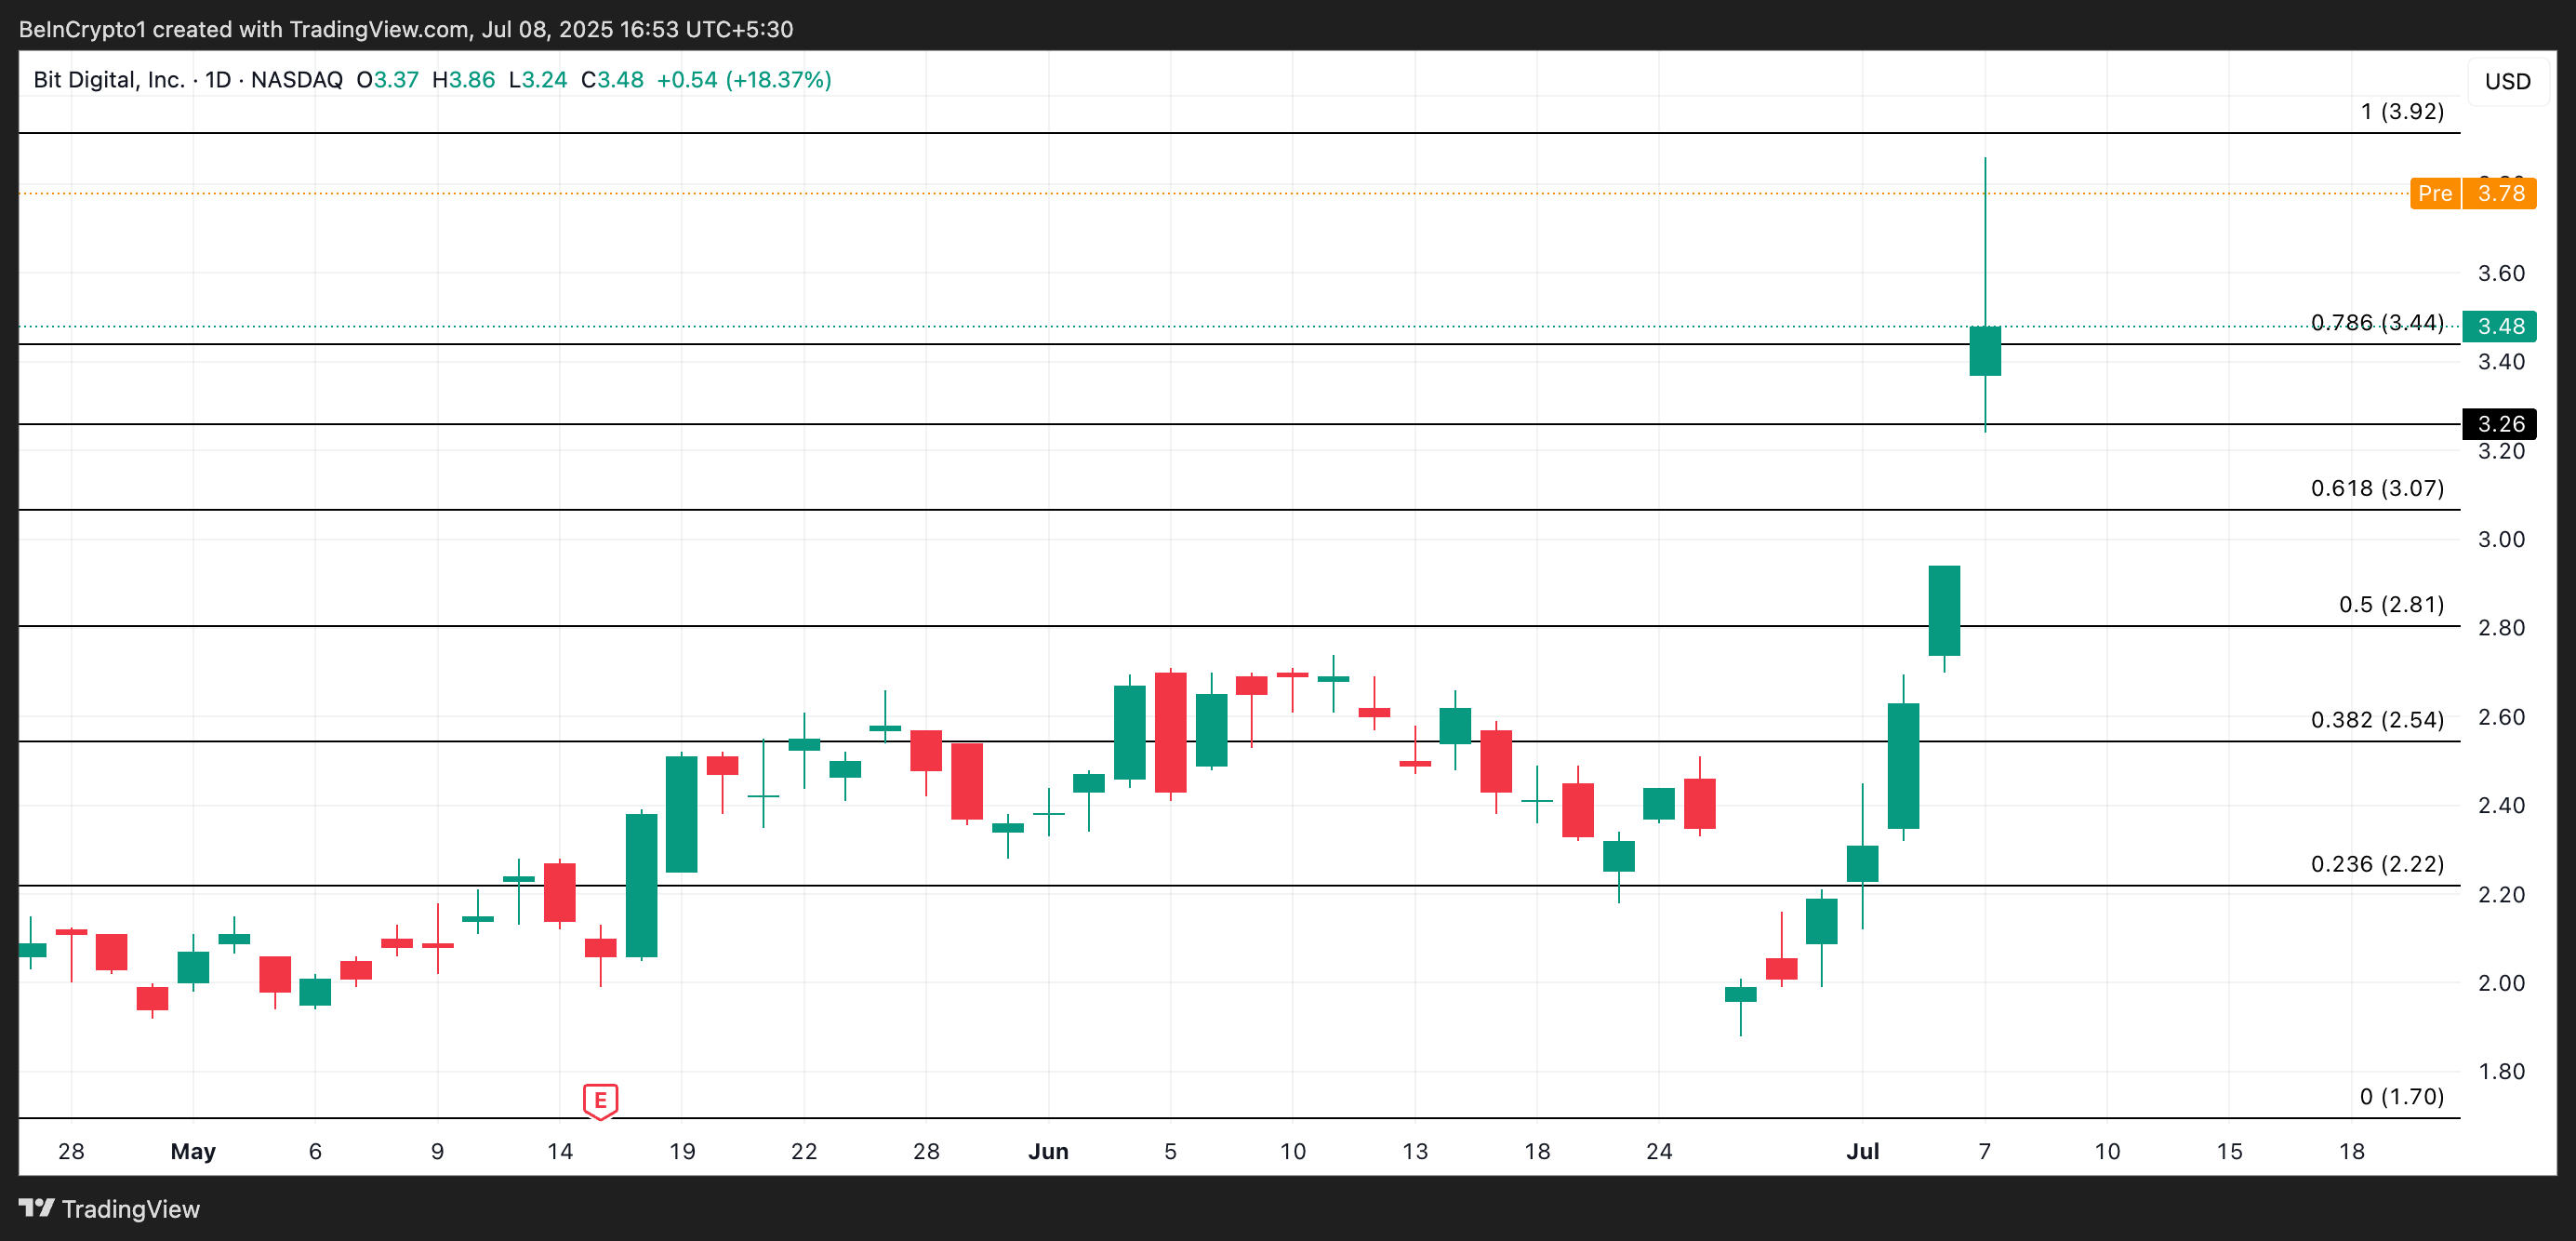This screenshot has height=1241, width=2576.
Task: Click the Jun label on time axis
Action: pyautogui.click(x=1048, y=1151)
